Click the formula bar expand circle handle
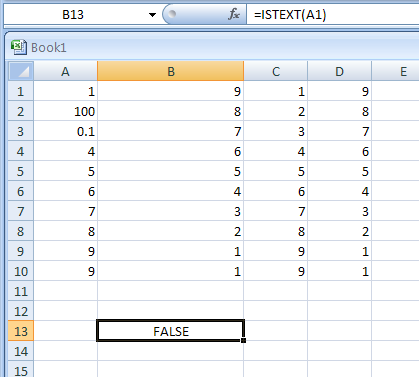The width and height of the screenshot is (419, 377). (x=172, y=14)
